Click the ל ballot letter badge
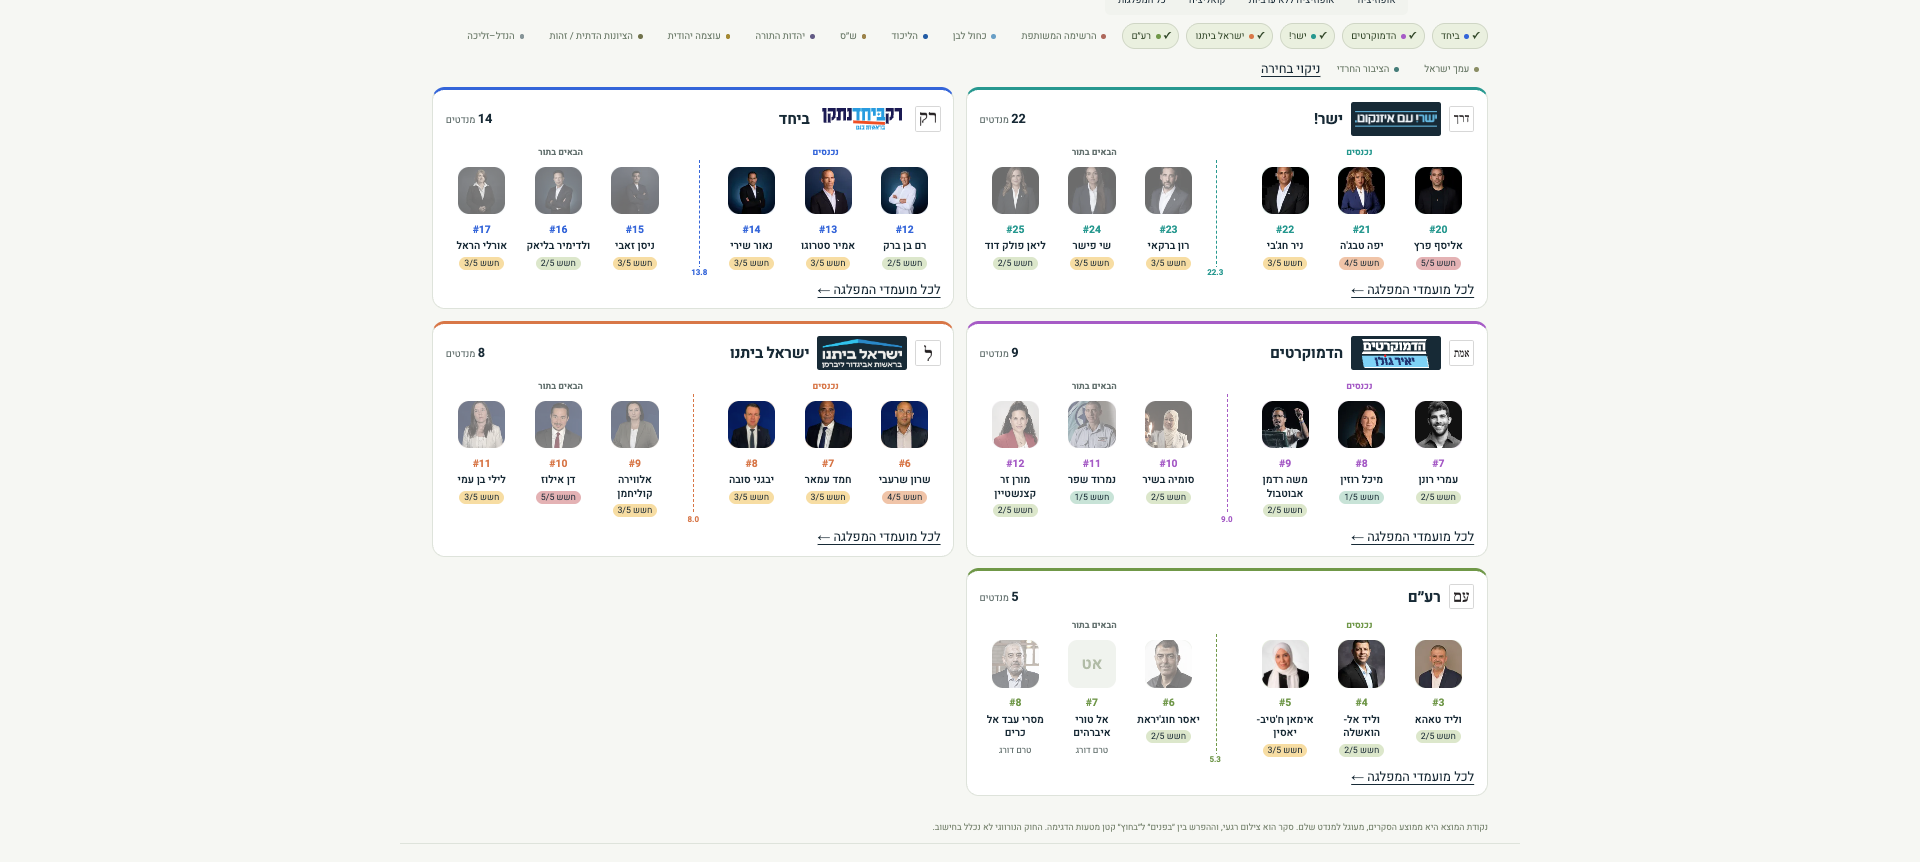Viewport: 1920px width, 862px height. (928, 353)
